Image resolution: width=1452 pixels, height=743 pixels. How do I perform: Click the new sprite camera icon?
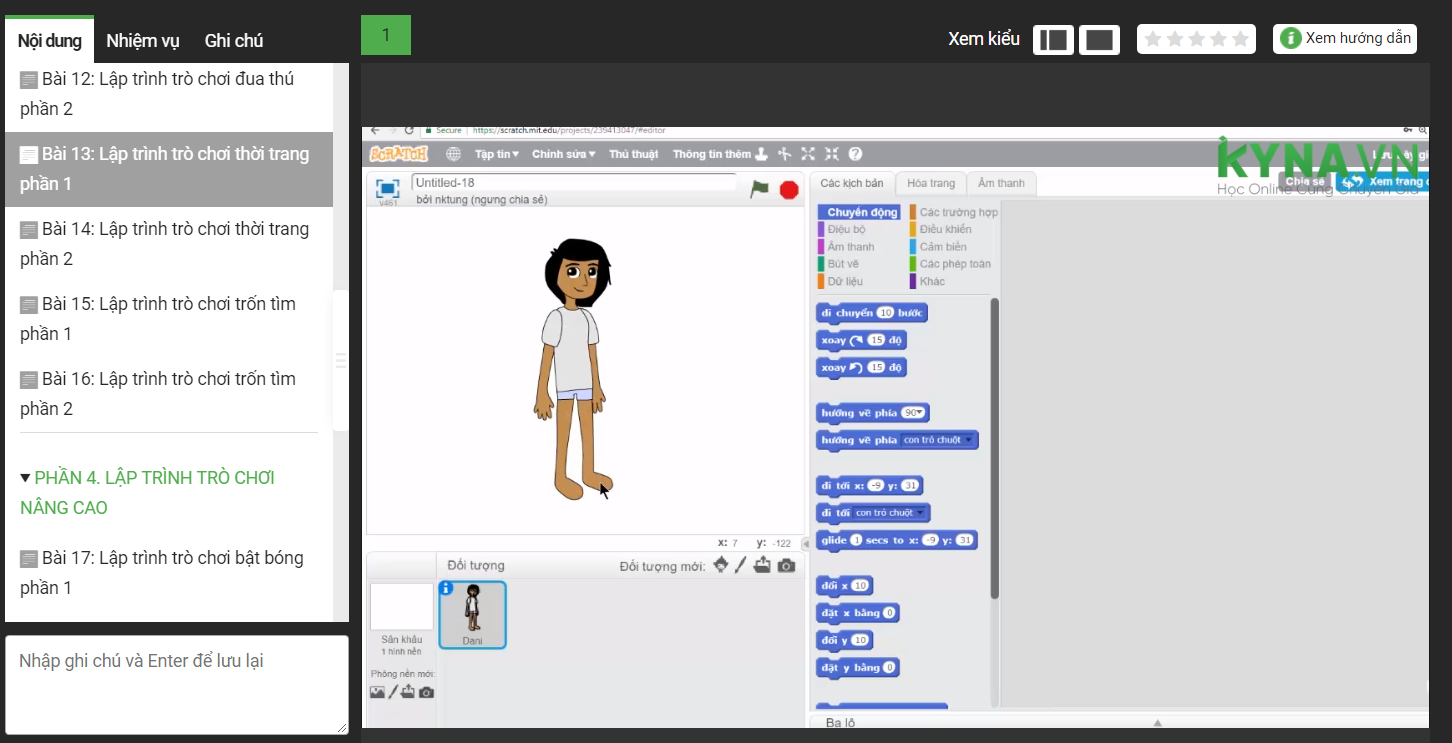pyautogui.click(x=787, y=565)
